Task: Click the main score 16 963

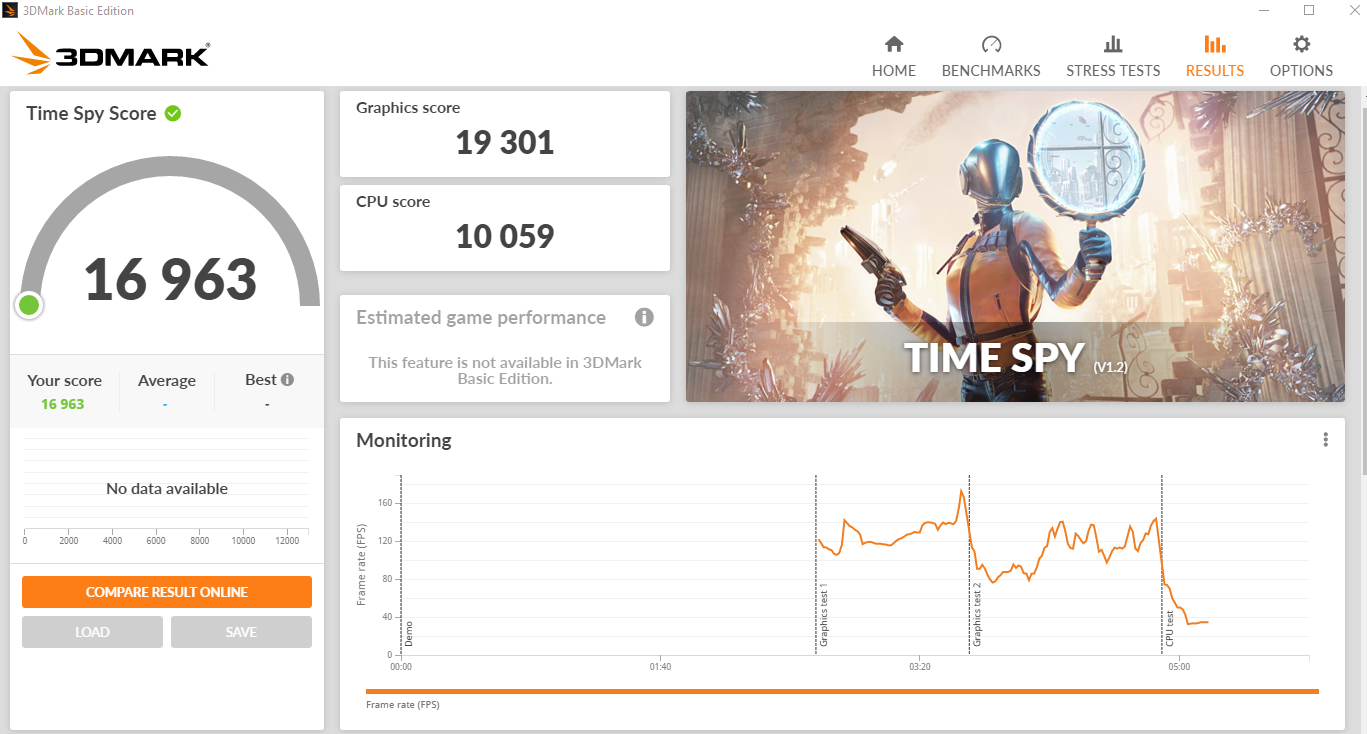Action: click(170, 280)
